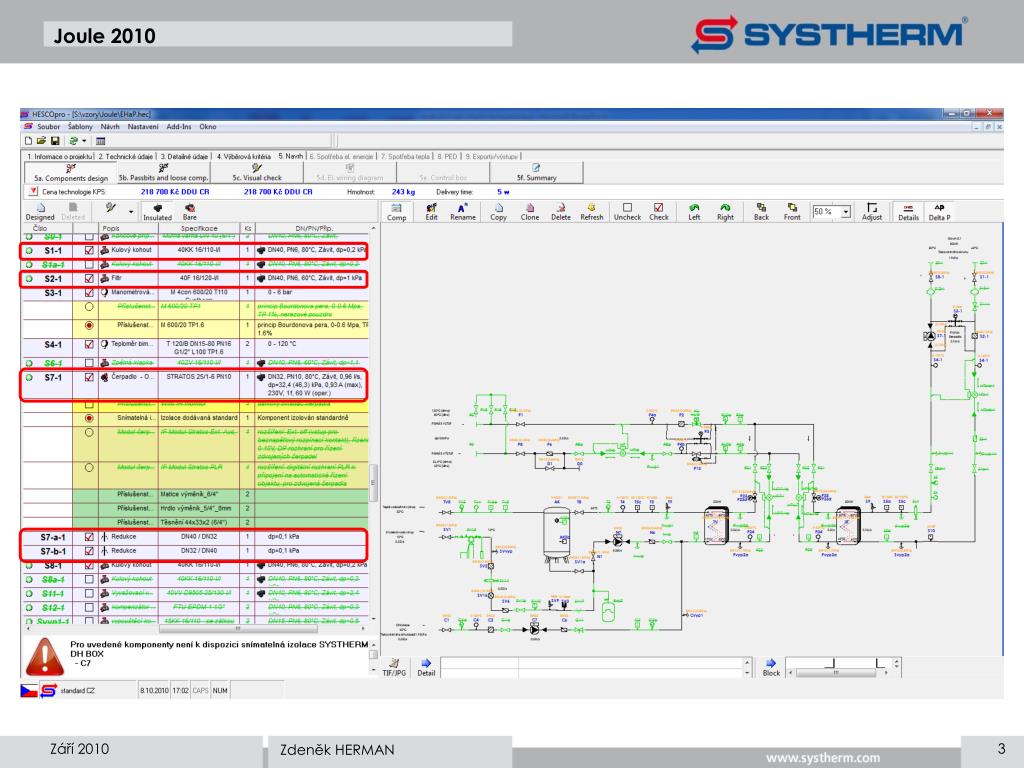Click the Rename tool icon

(x=462, y=212)
